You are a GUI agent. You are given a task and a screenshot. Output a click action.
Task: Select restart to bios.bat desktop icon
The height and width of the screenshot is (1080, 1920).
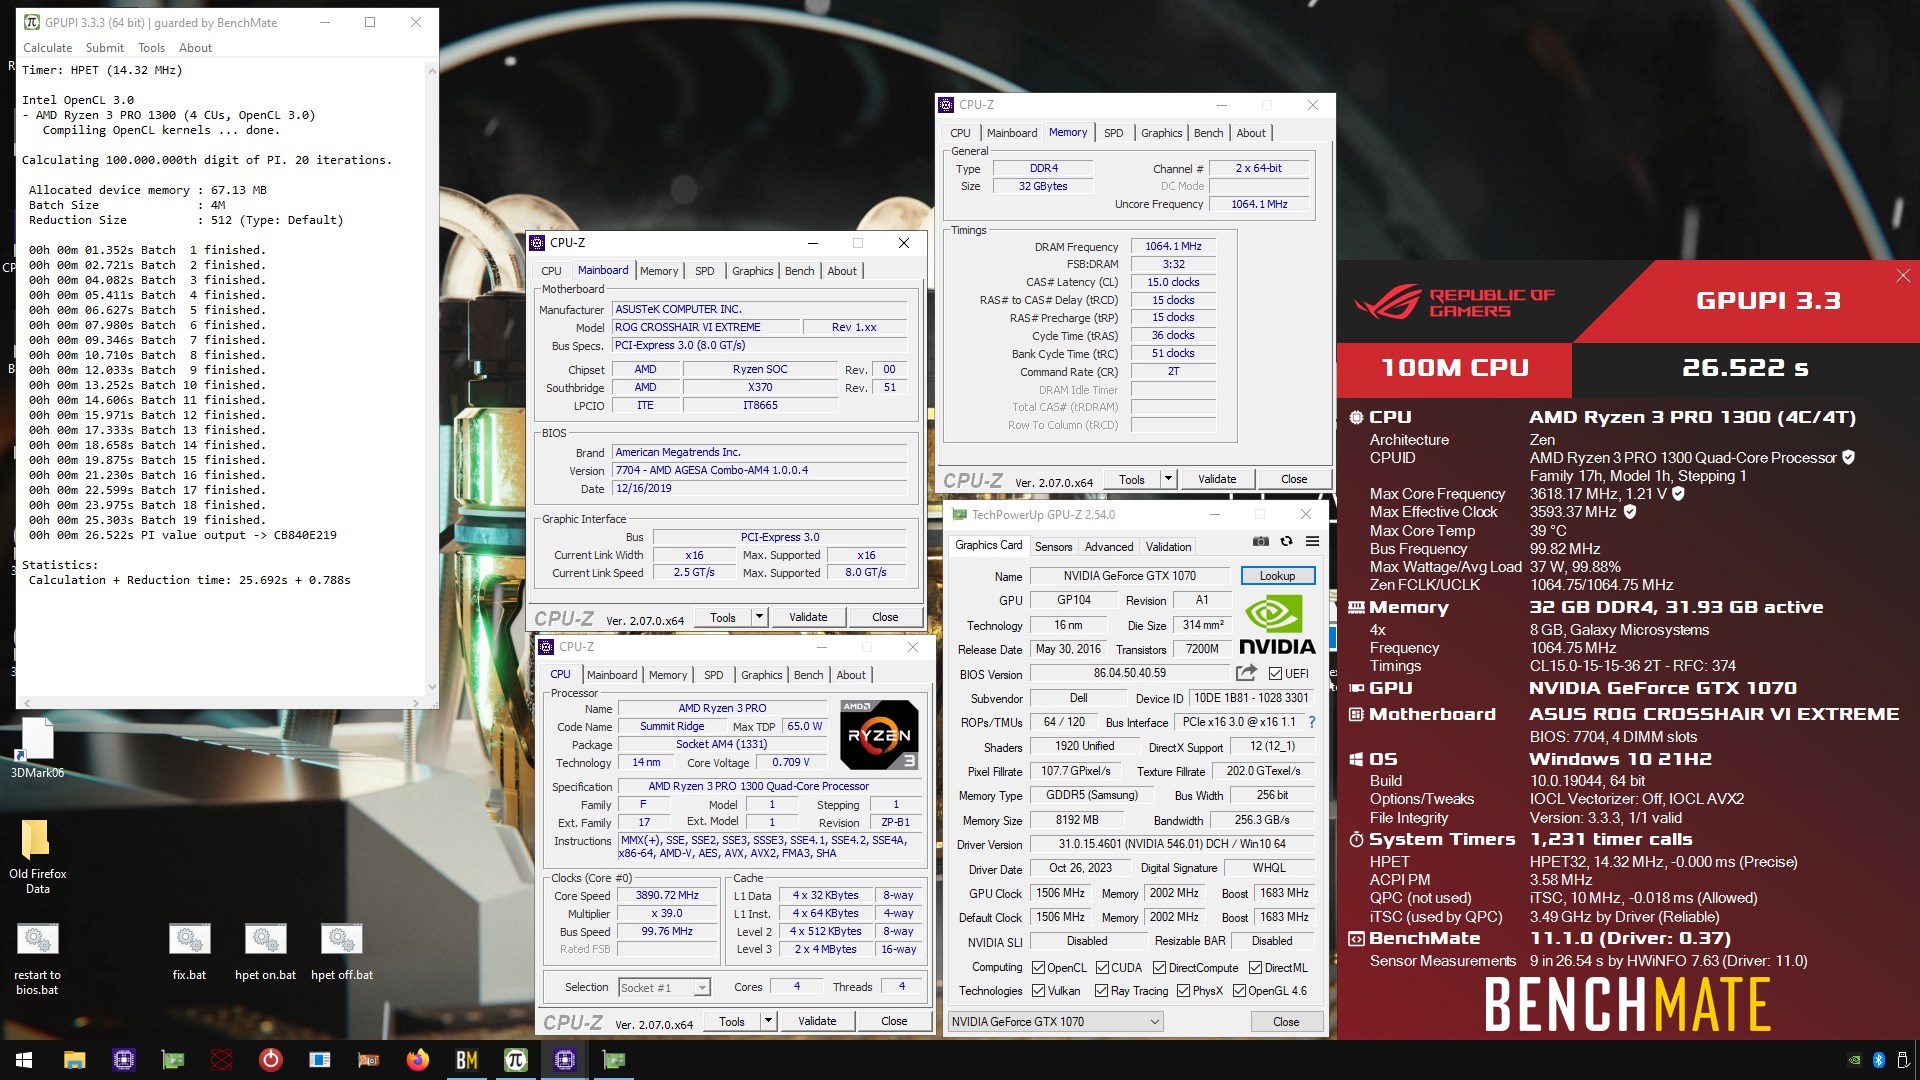(37, 960)
